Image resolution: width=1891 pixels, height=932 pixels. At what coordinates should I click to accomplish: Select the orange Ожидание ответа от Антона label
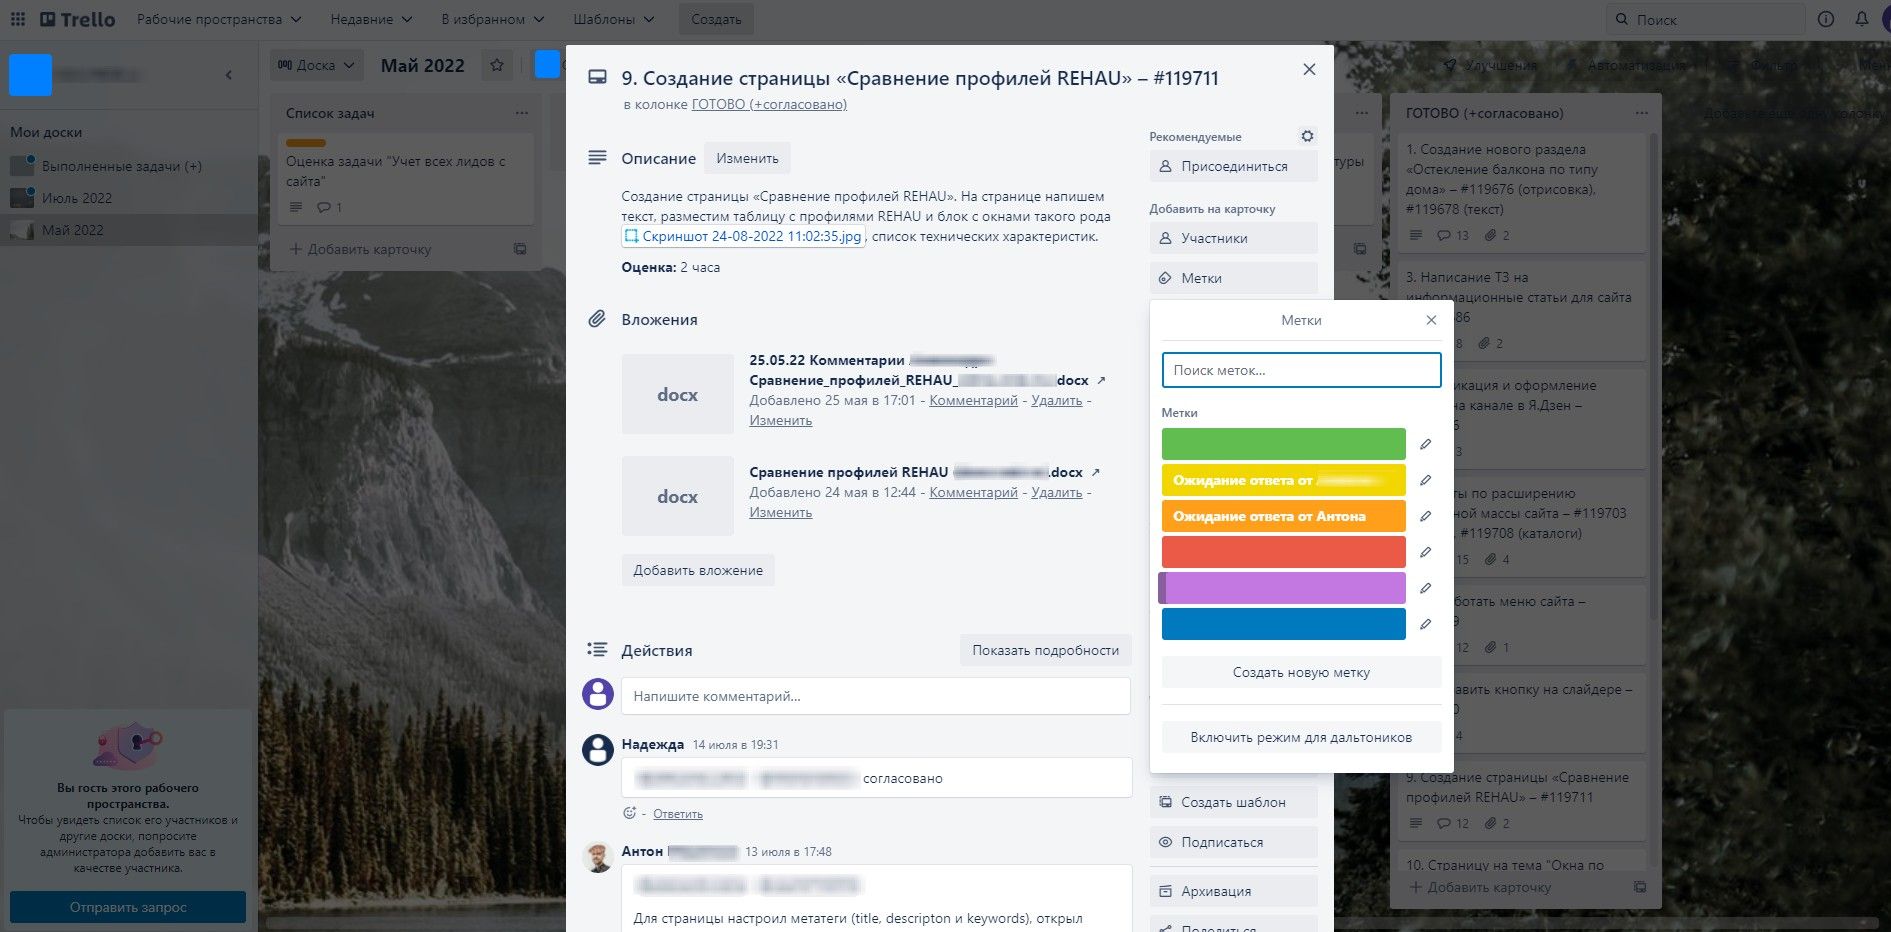coord(1283,516)
